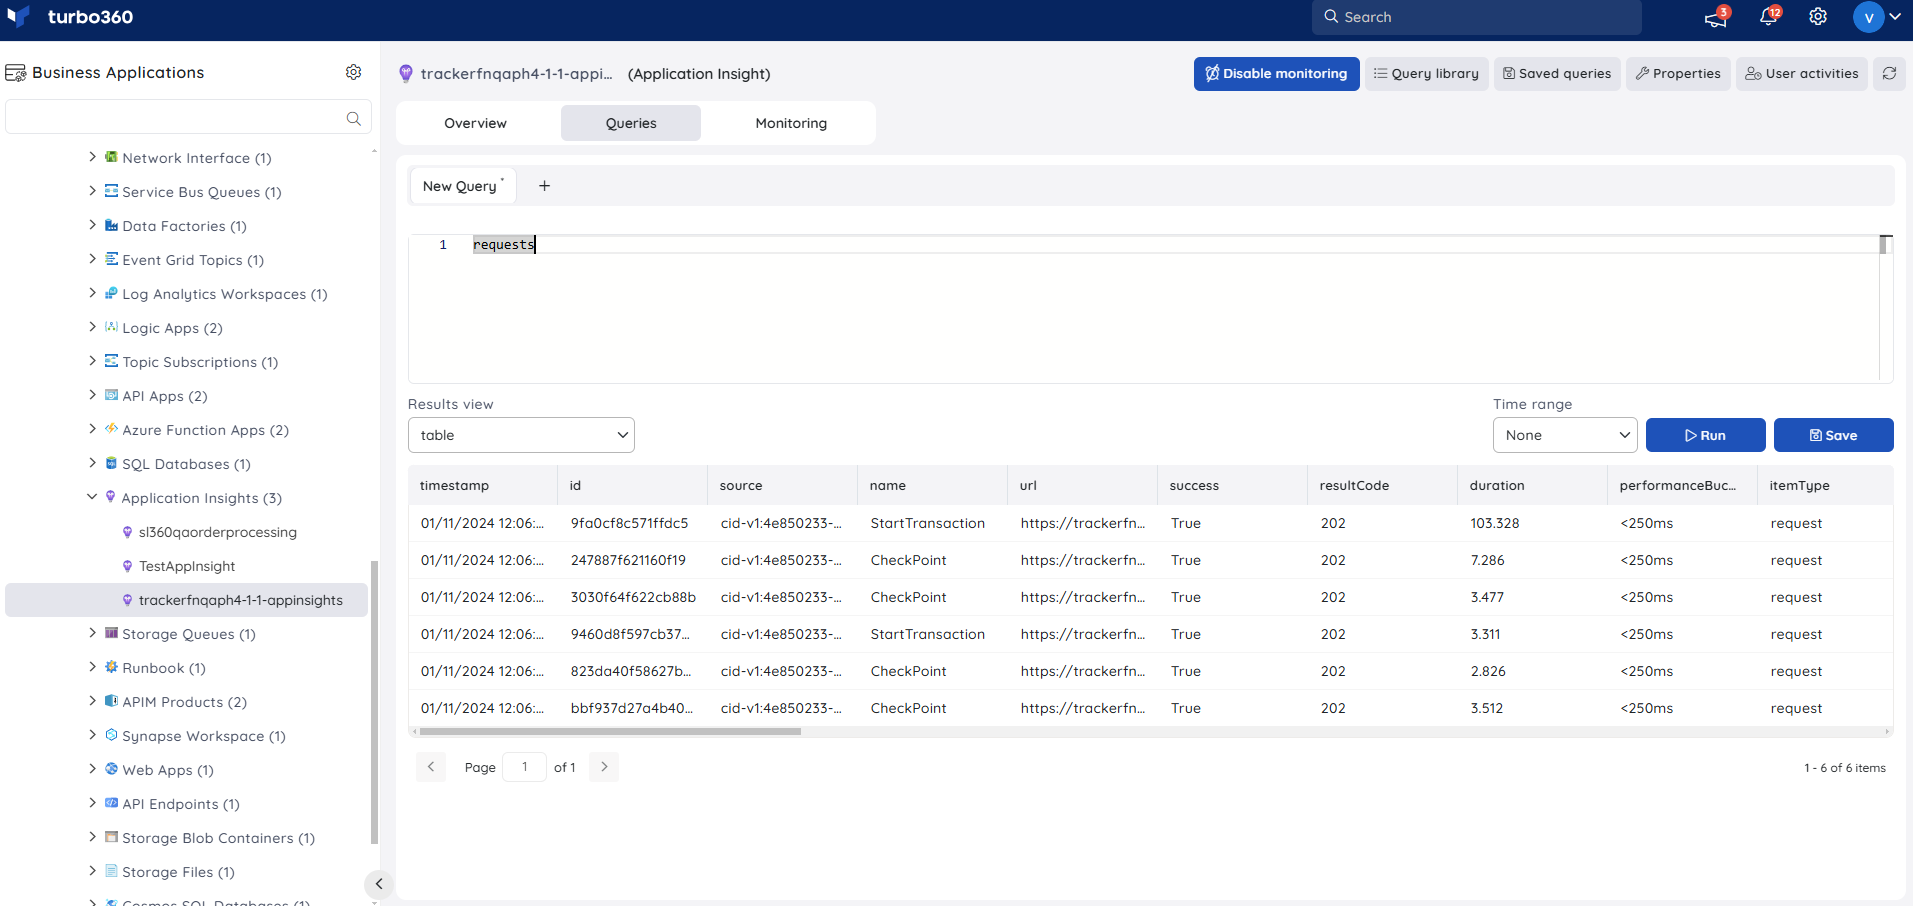Screen dimensions: 1913x906
Task: Add a new query tab with plus
Action: coord(544,186)
